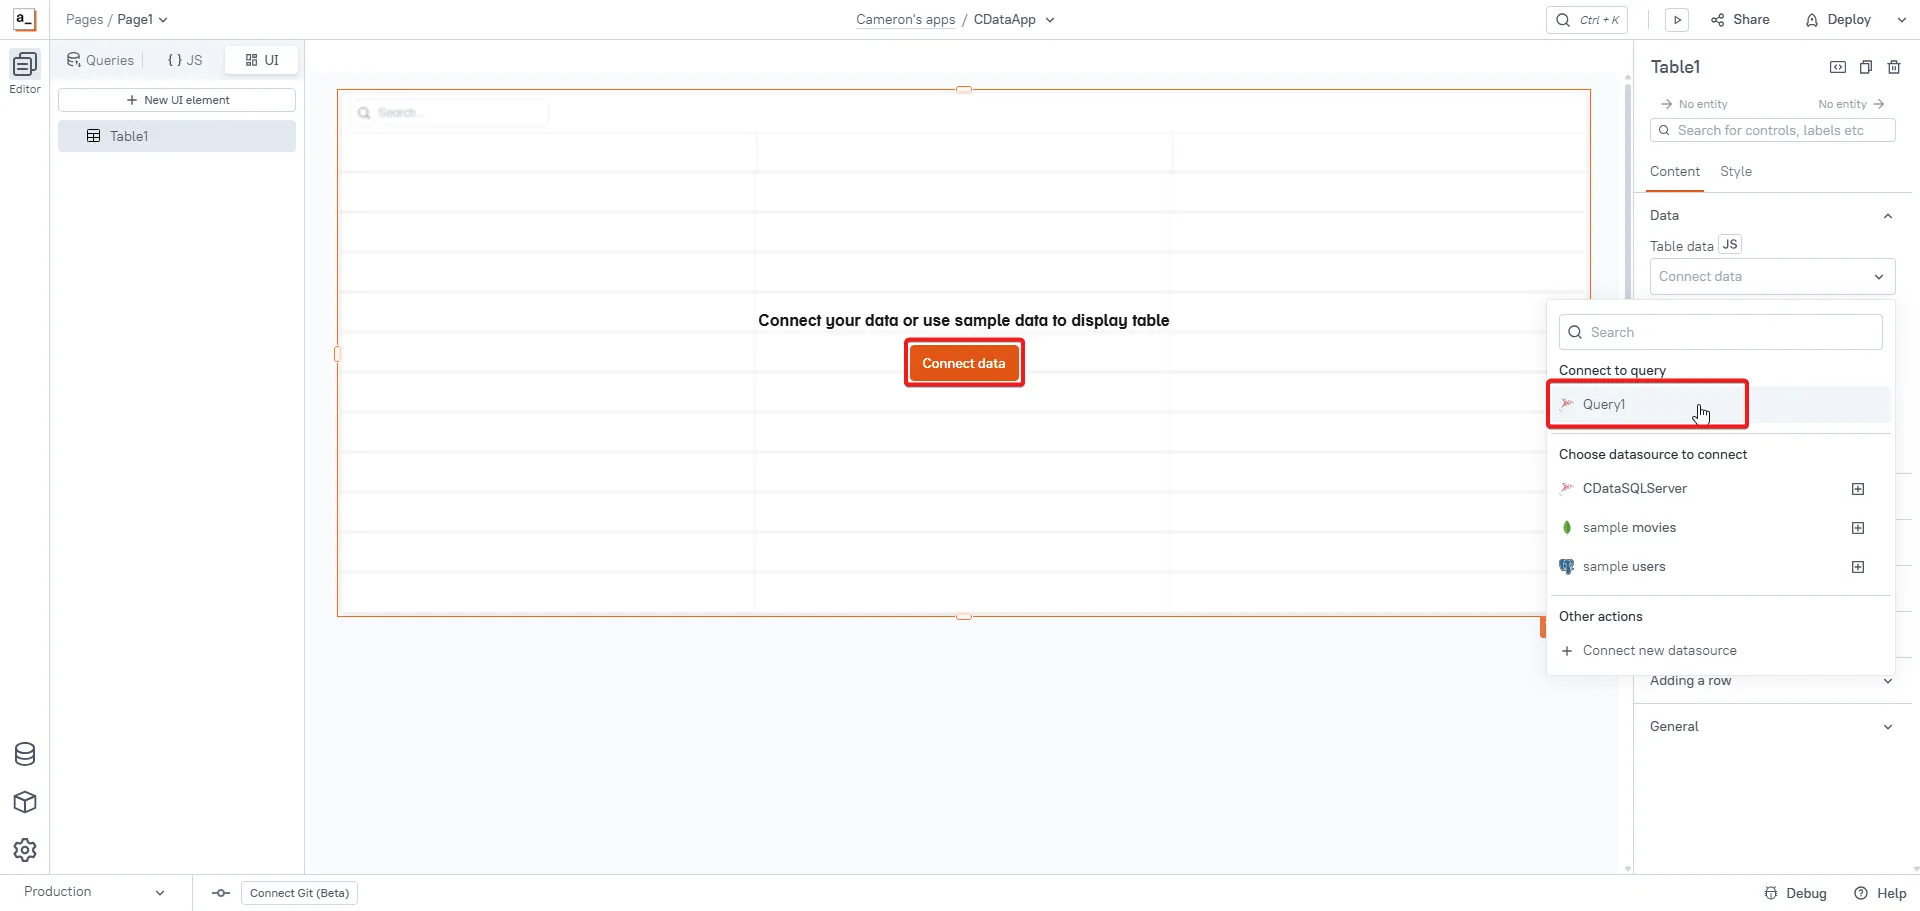The height and width of the screenshot is (911, 1920).
Task: Delete Table1 with the trash icon
Action: pos(1893,67)
